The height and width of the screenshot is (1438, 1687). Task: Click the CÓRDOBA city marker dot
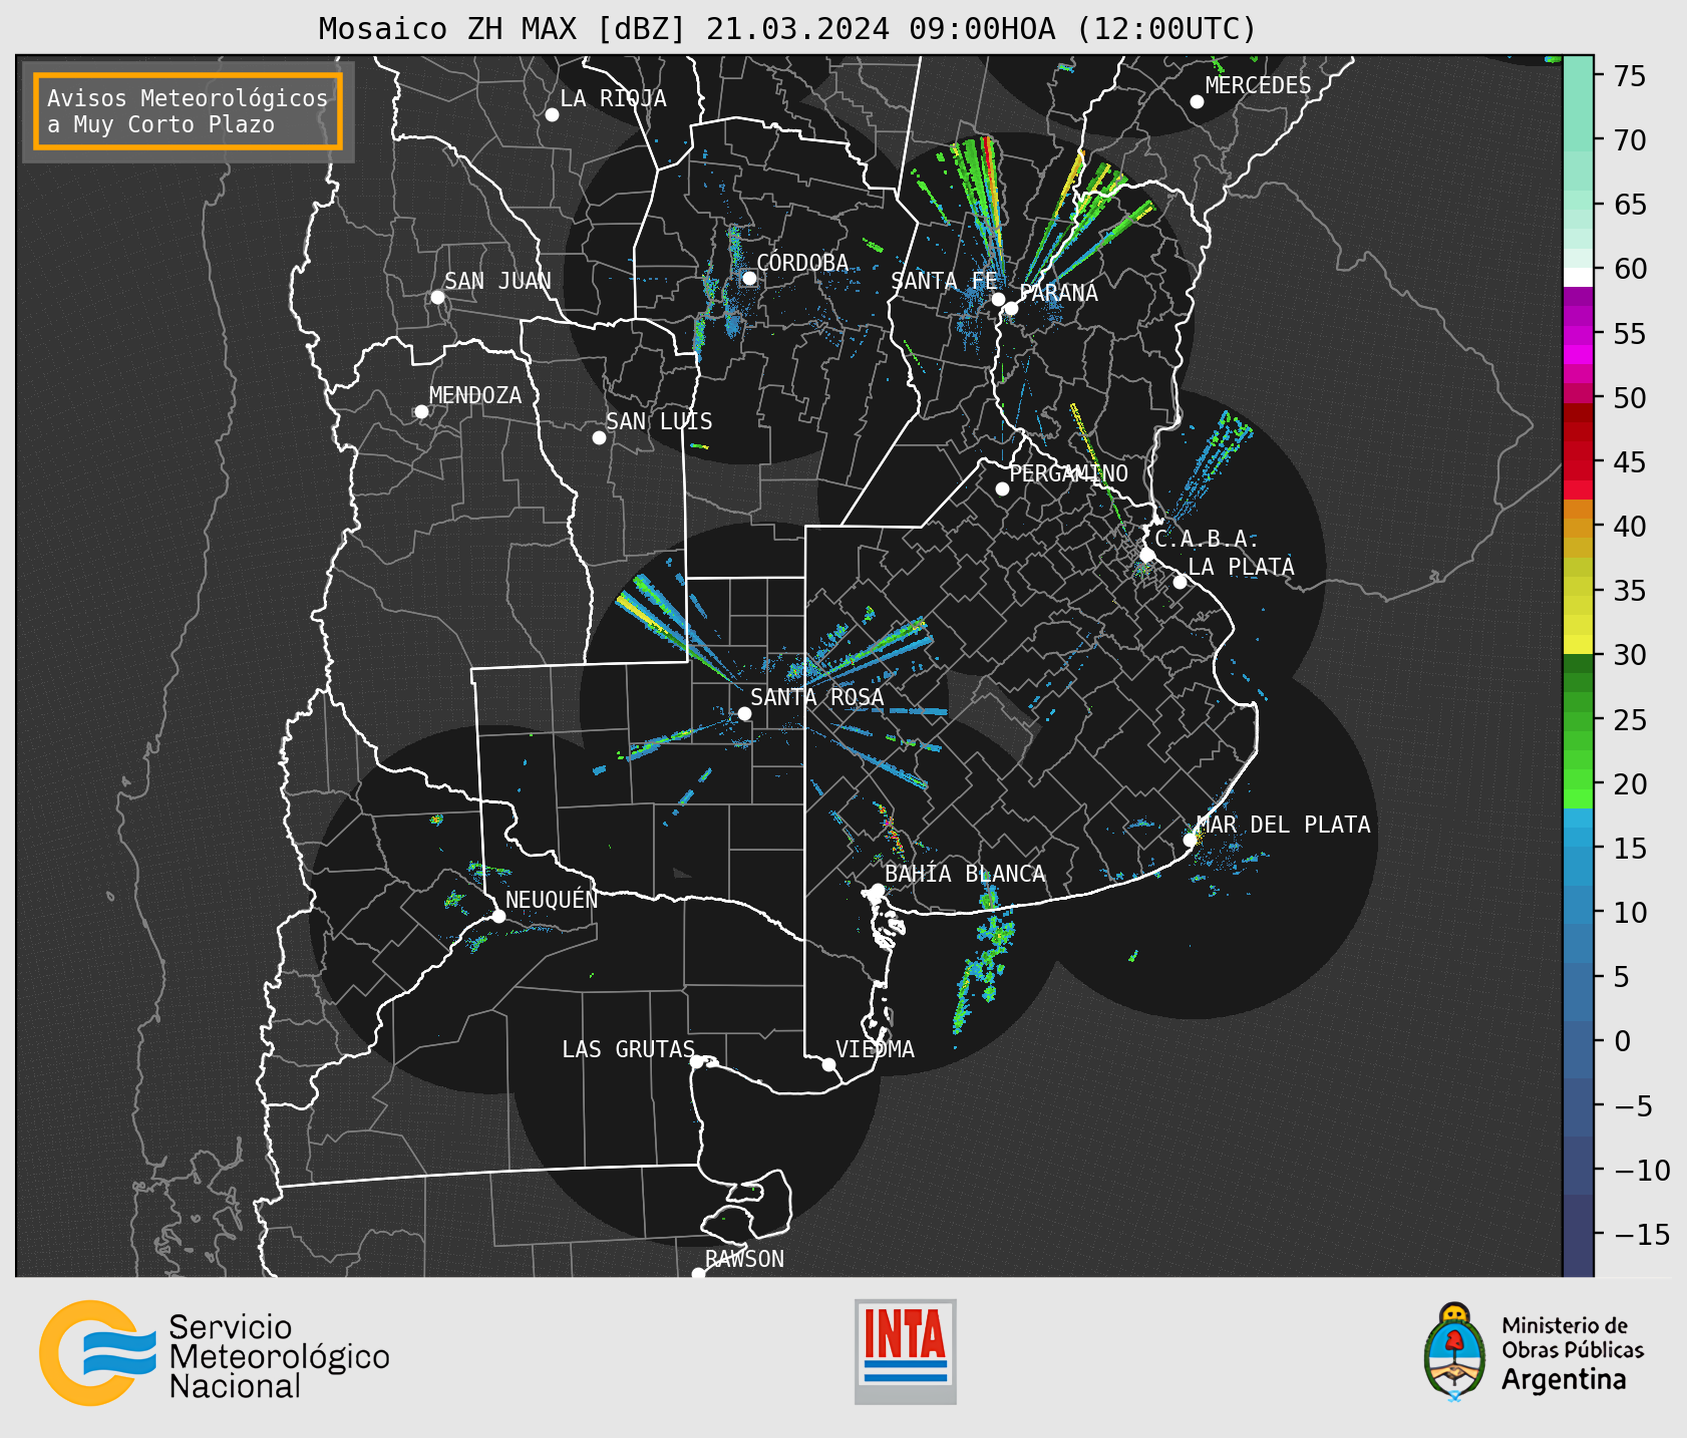(749, 278)
